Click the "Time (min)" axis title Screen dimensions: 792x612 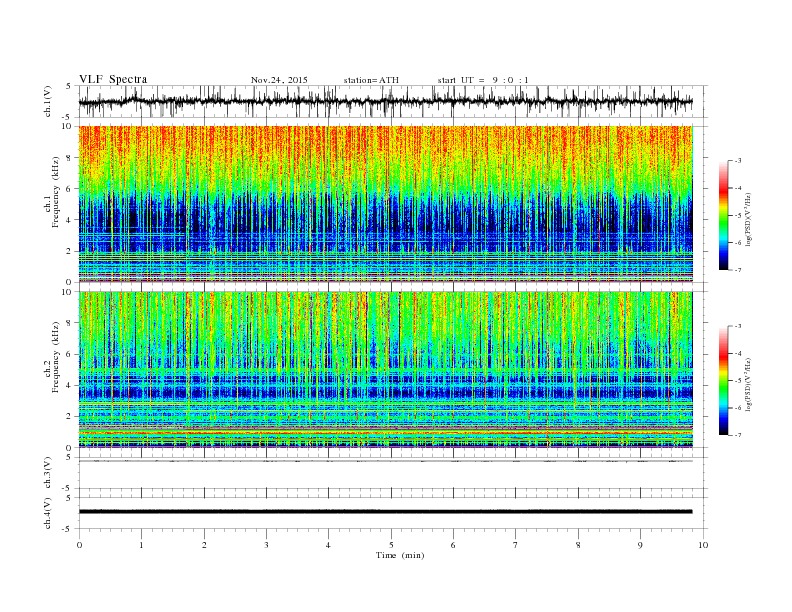coord(400,555)
